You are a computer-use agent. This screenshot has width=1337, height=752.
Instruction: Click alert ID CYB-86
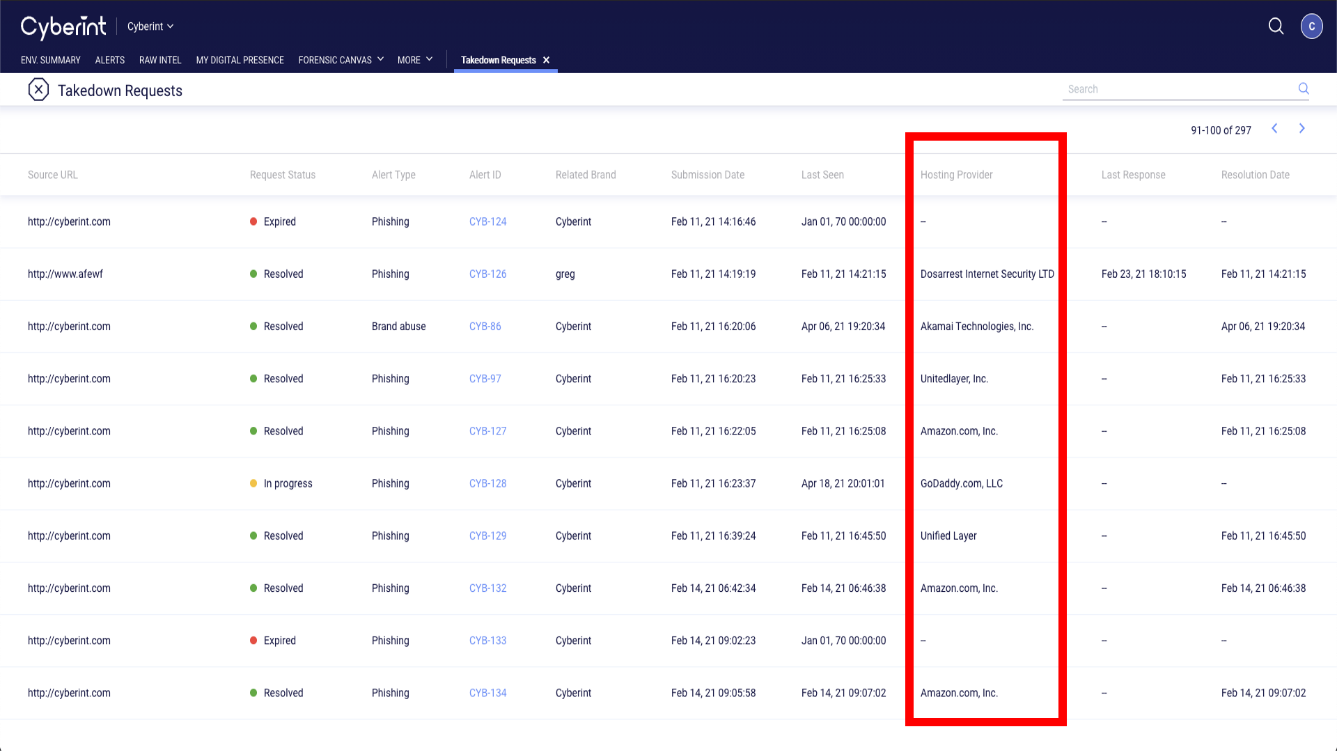(x=485, y=327)
